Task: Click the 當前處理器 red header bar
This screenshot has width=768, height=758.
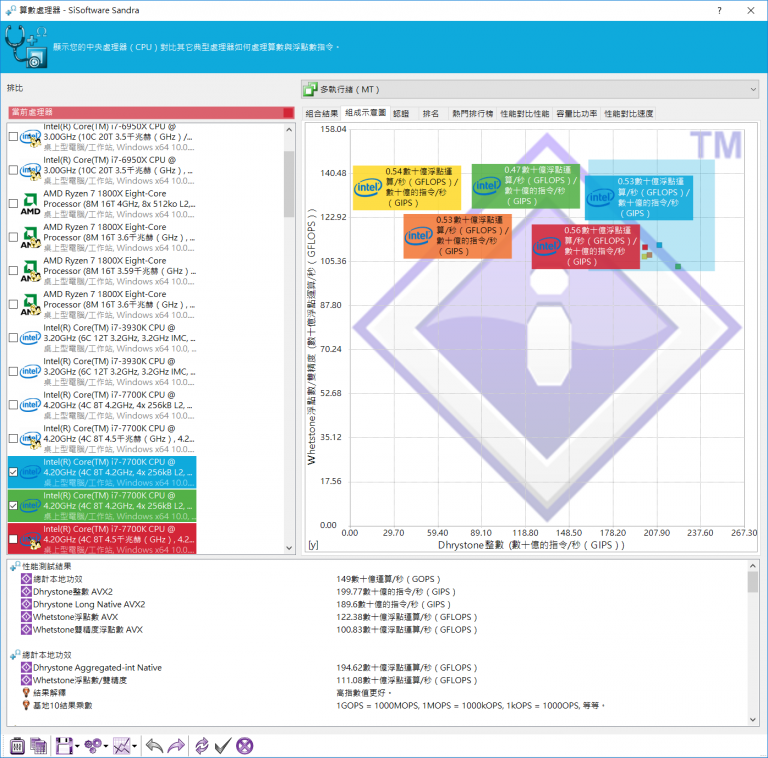Action: [x=151, y=112]
